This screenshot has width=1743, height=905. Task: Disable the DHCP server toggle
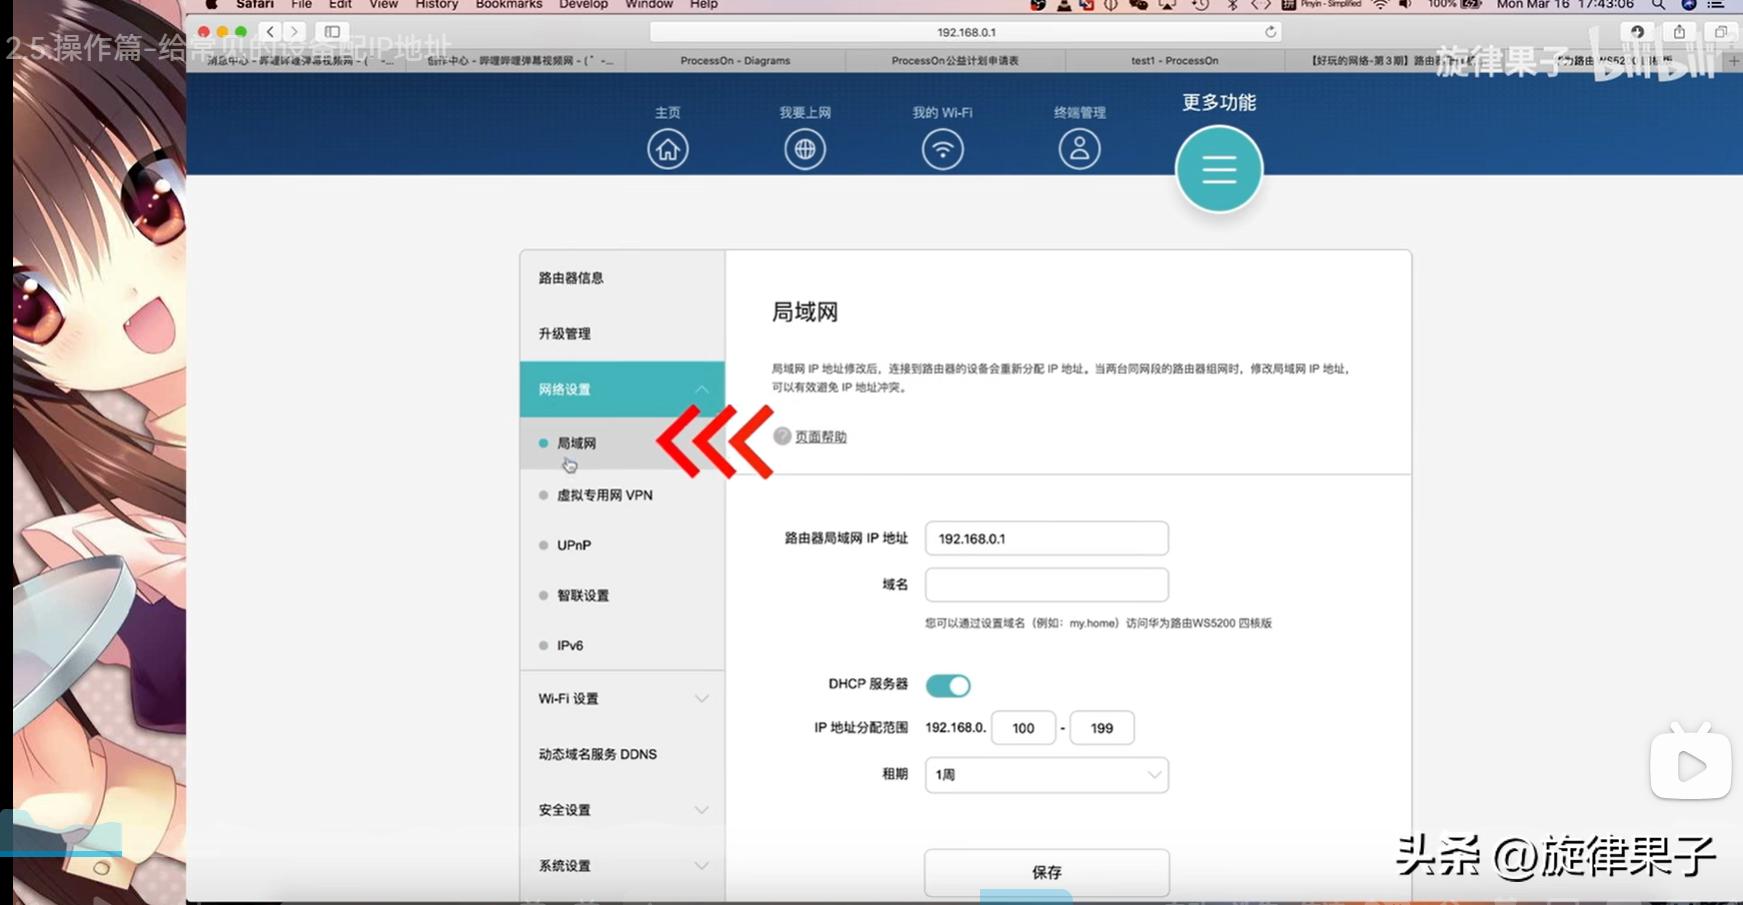[948, 685]
